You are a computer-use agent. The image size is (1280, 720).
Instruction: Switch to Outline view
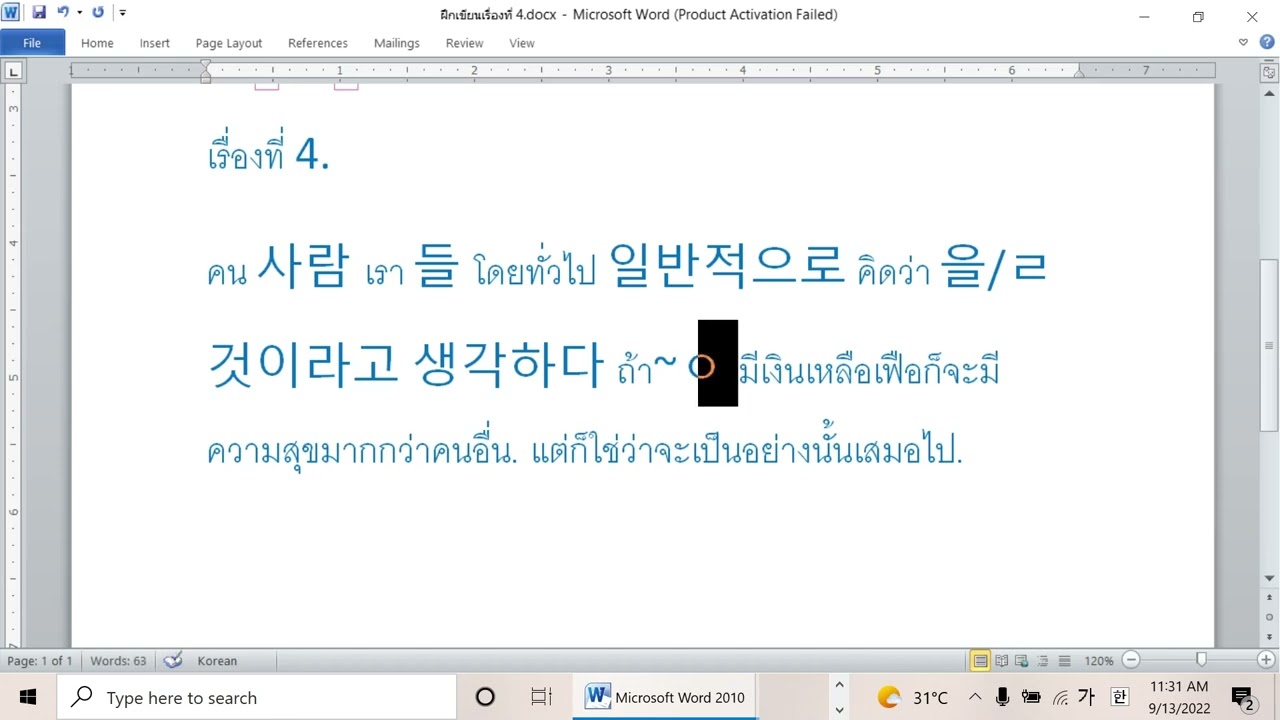click(1043, 661)
